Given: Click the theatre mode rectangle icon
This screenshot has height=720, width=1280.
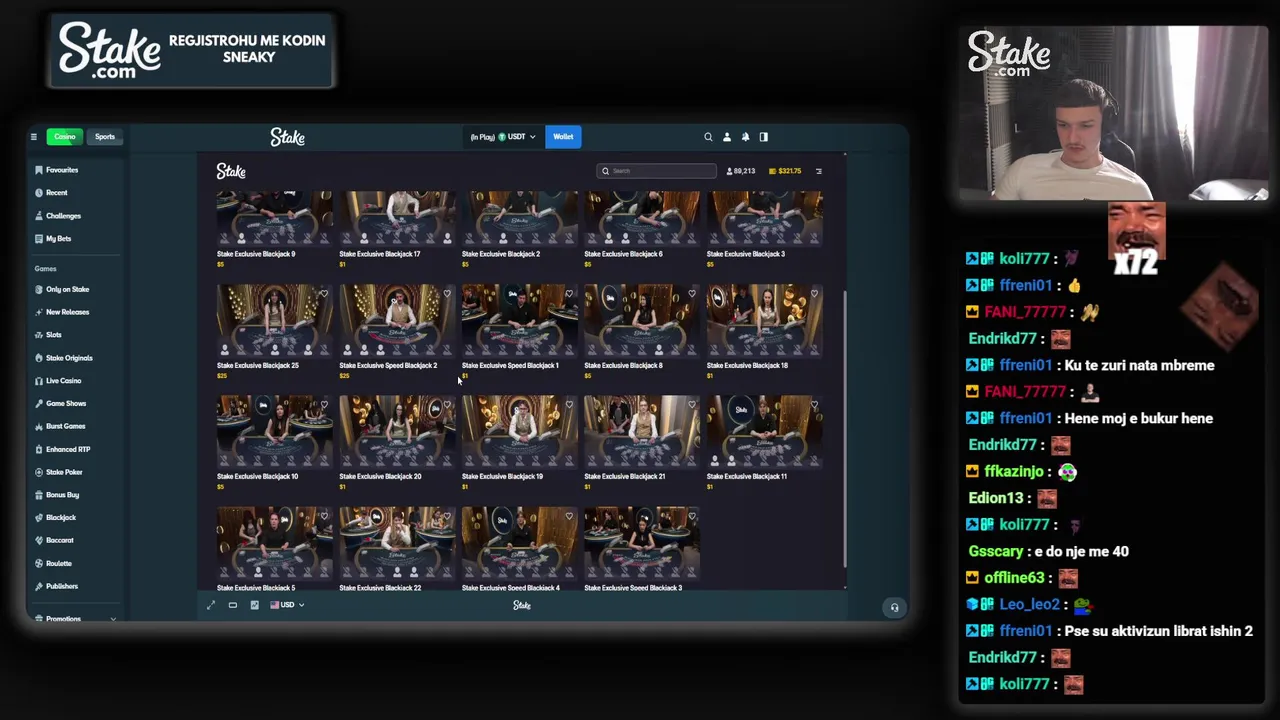Looking at the screenshot, I should tap(233, 605).
